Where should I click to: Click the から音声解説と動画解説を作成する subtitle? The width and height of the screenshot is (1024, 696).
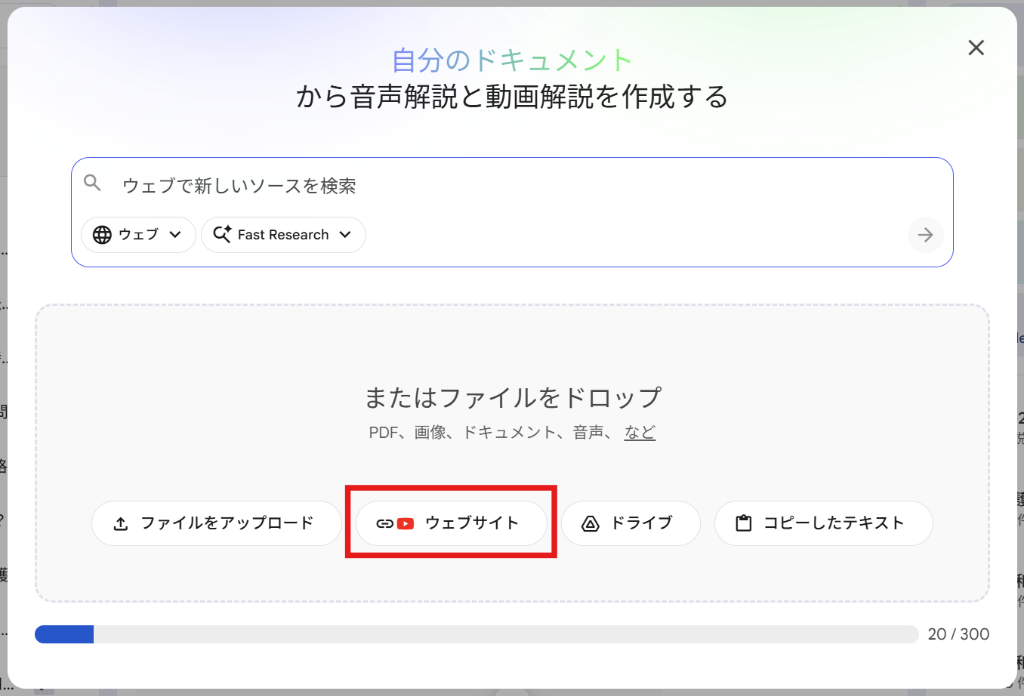tap(512, 97)
